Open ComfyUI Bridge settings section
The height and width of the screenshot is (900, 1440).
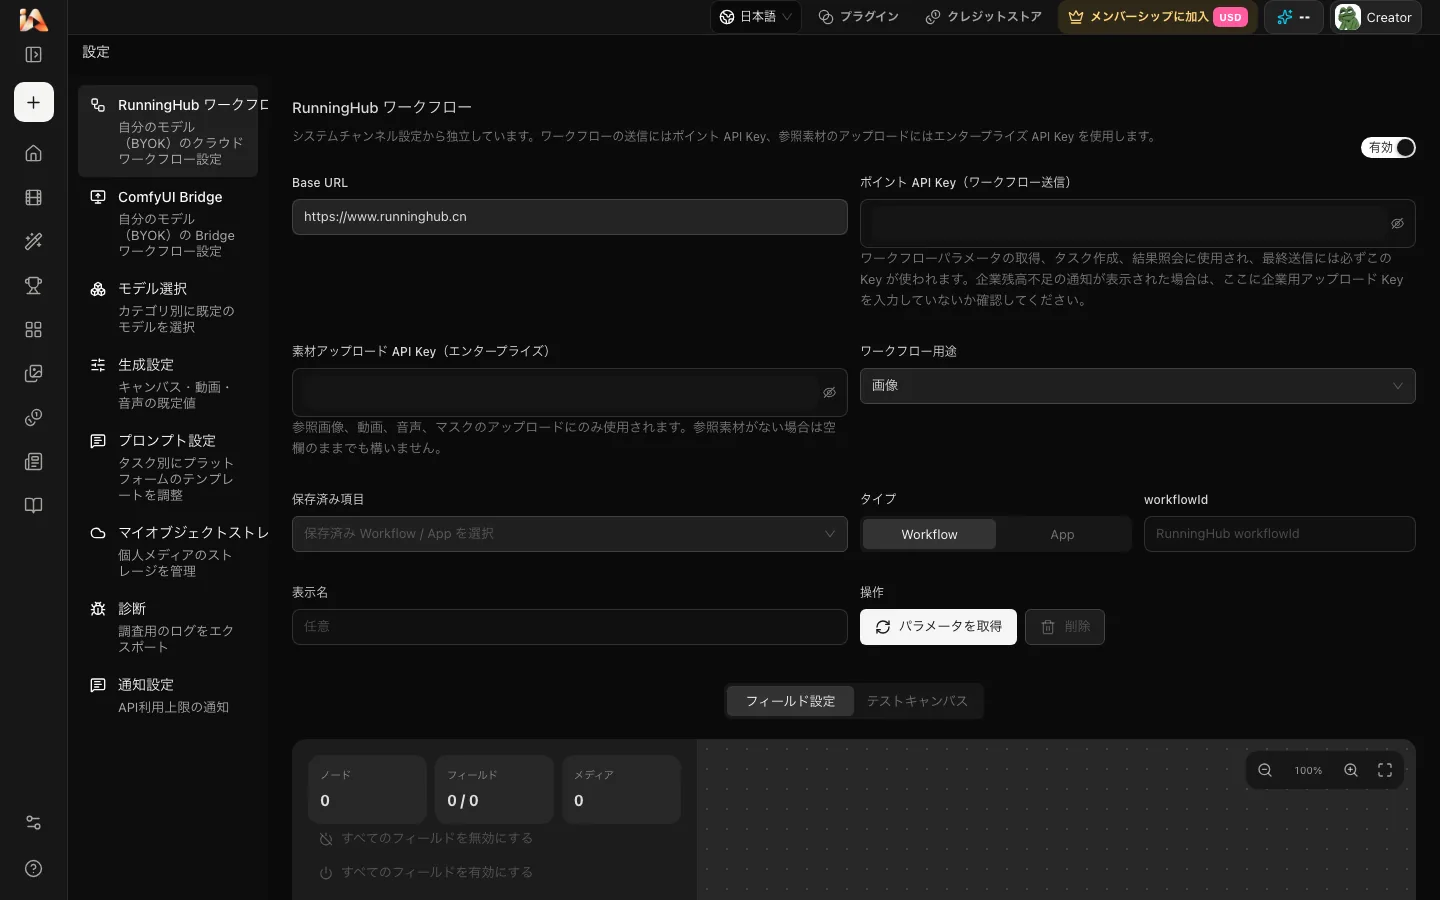[x=168, y=223]
